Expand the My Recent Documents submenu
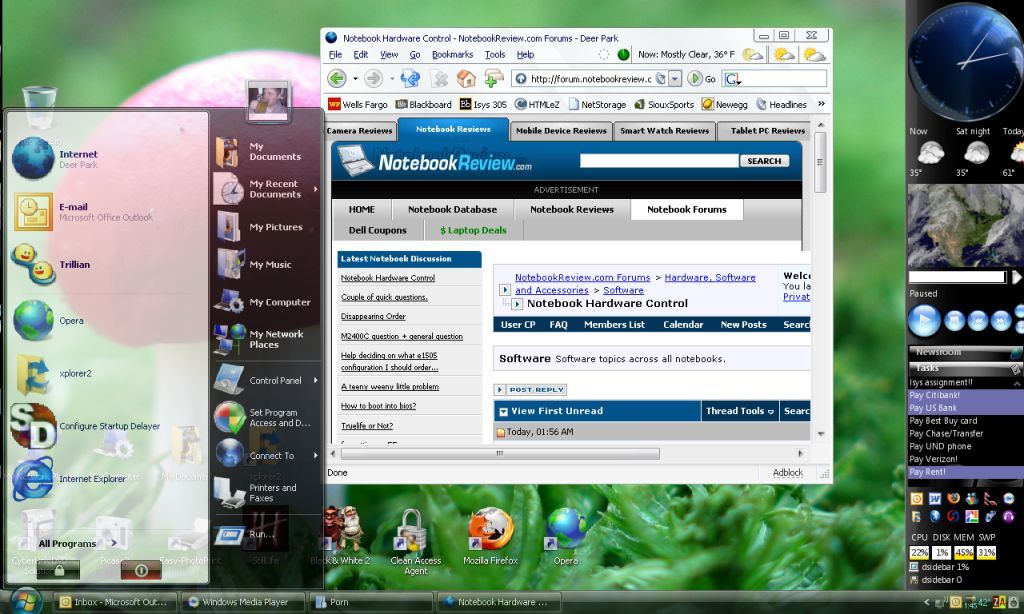This screenshot has height=614, width=1024. tap(315, 189)
